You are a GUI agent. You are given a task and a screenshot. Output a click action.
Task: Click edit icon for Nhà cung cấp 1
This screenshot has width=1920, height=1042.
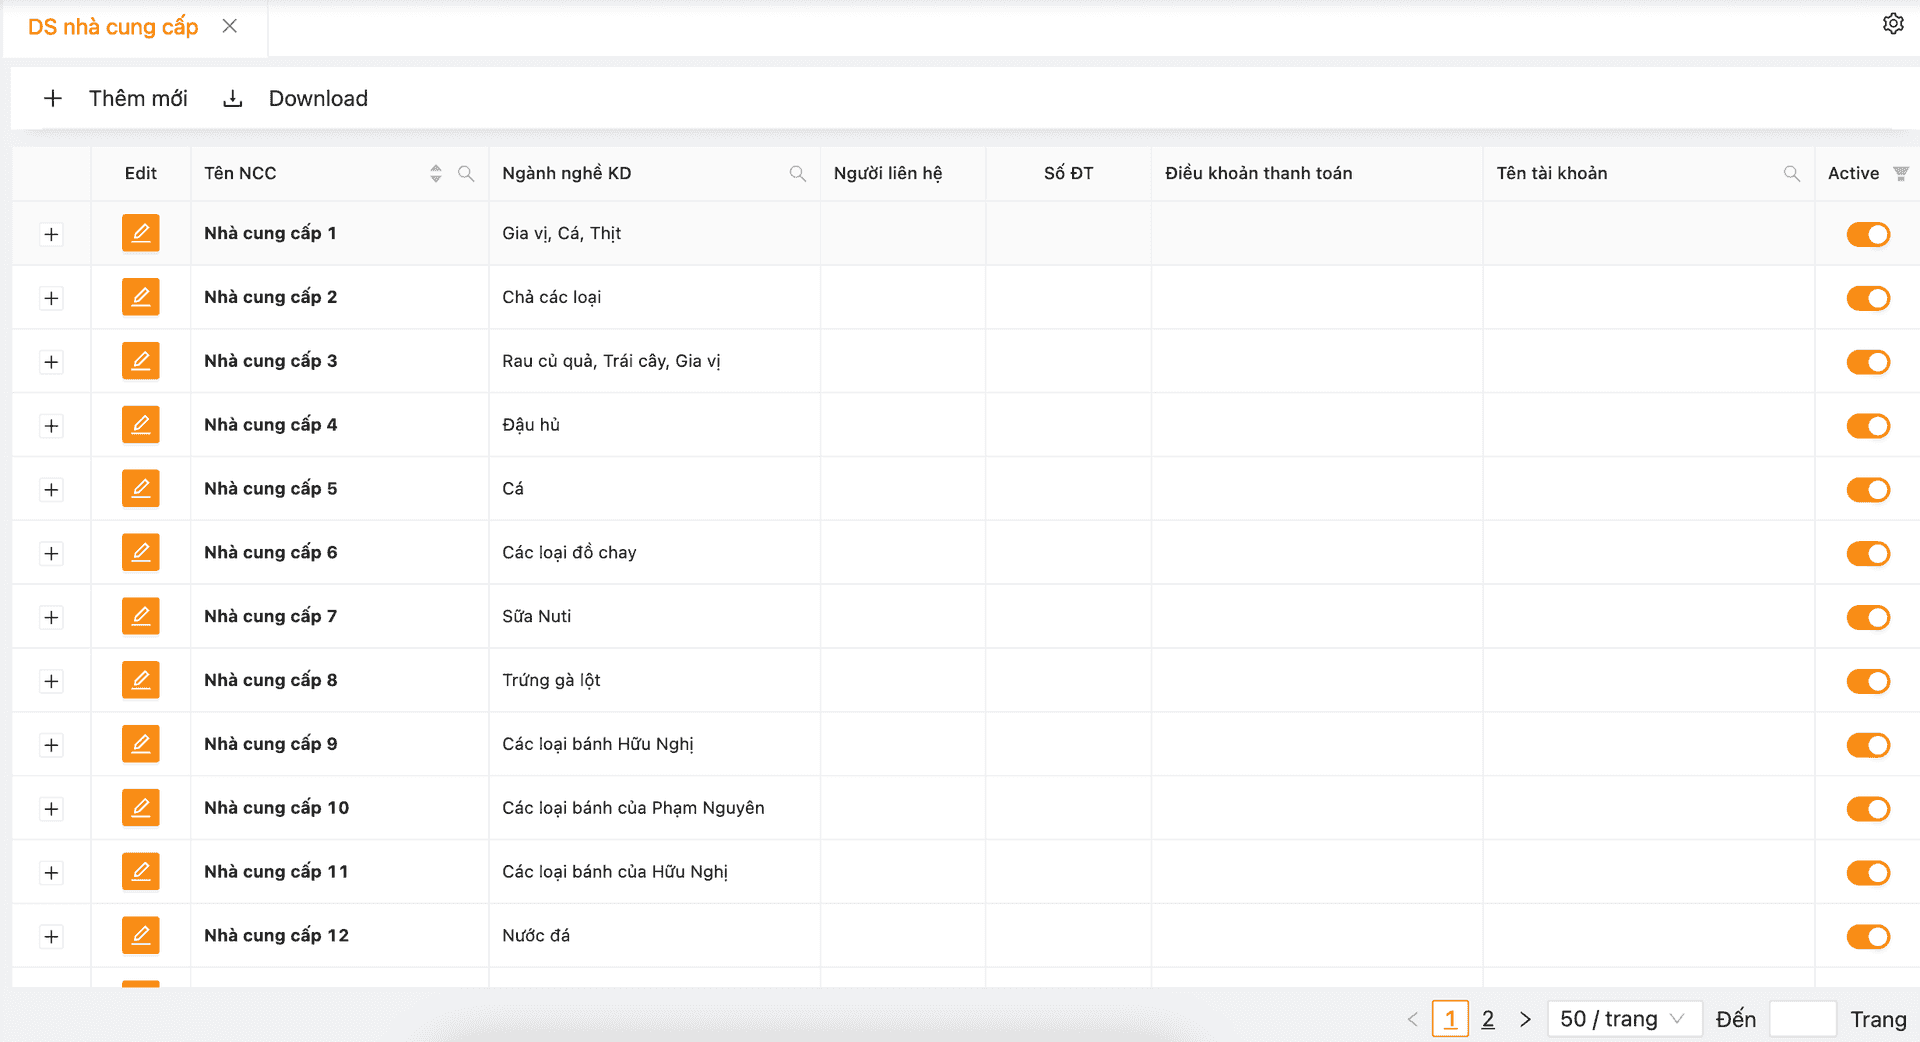point(141,233)
